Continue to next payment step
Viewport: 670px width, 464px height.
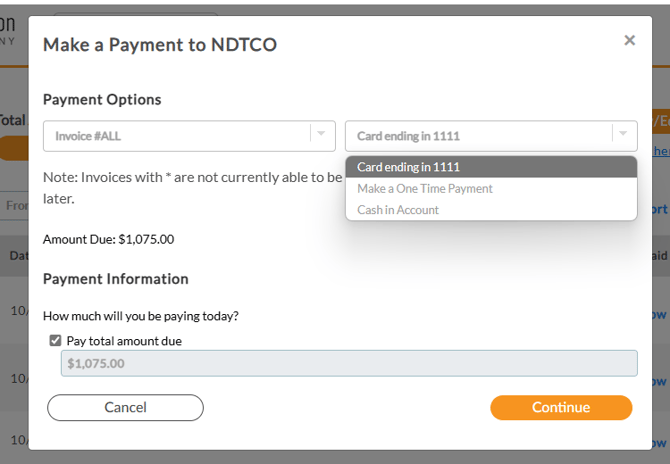click(561, 407)
